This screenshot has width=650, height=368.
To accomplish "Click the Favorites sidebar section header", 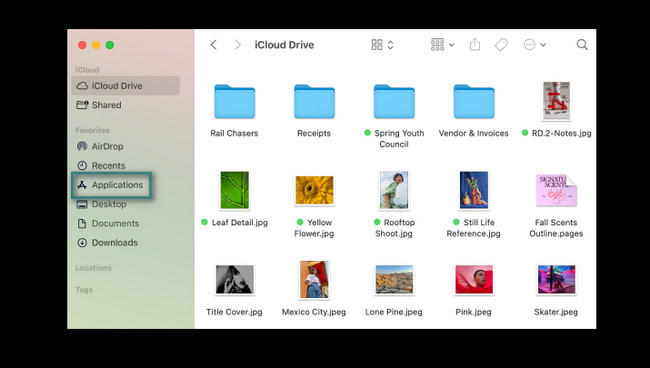I will [x=92, y=130].
